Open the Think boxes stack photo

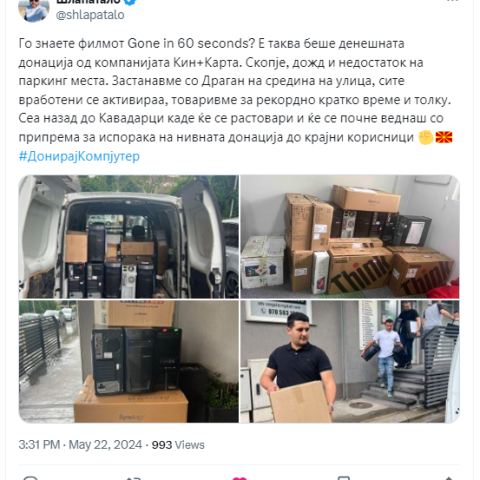click(350, 236)
